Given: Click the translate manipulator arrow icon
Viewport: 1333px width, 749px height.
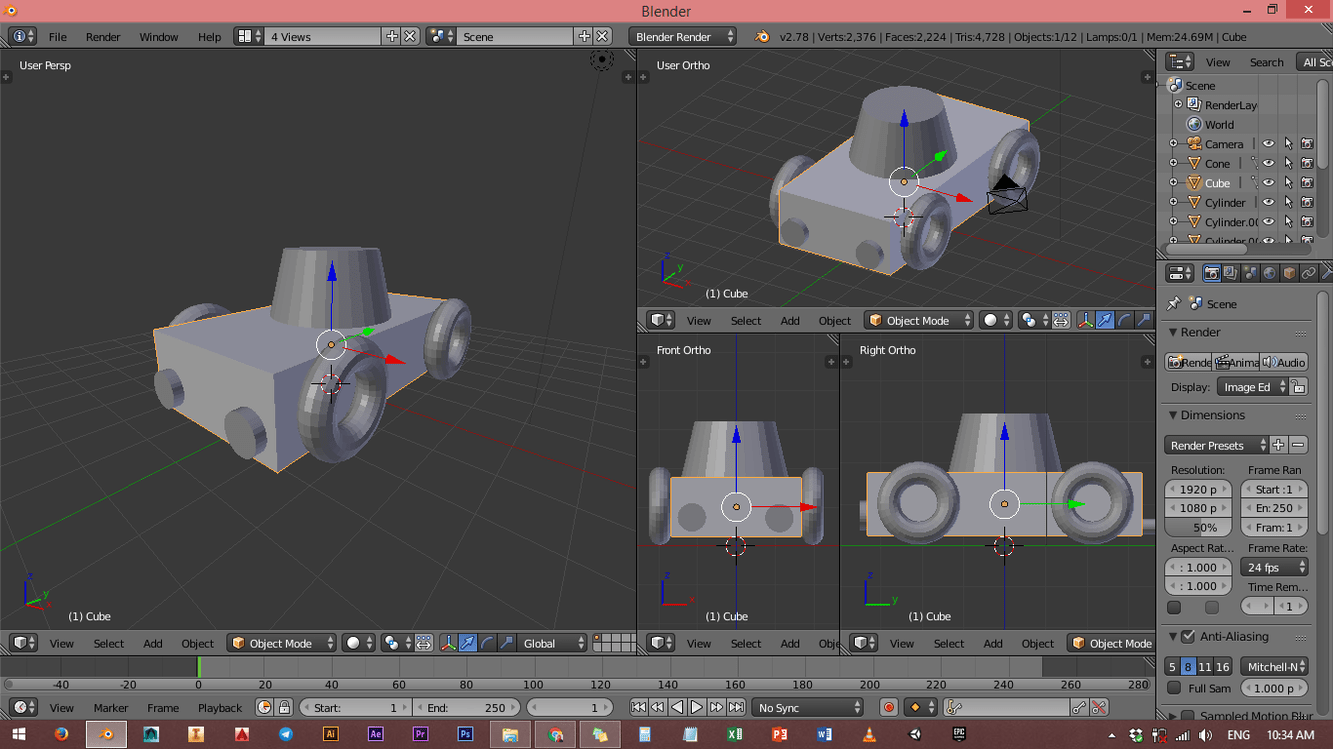Looking at the screenshot, I should pyautogui.click(x=467, y=643).
